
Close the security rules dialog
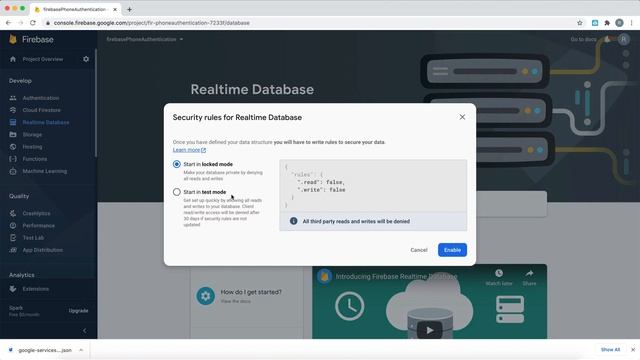click(462, 117)
